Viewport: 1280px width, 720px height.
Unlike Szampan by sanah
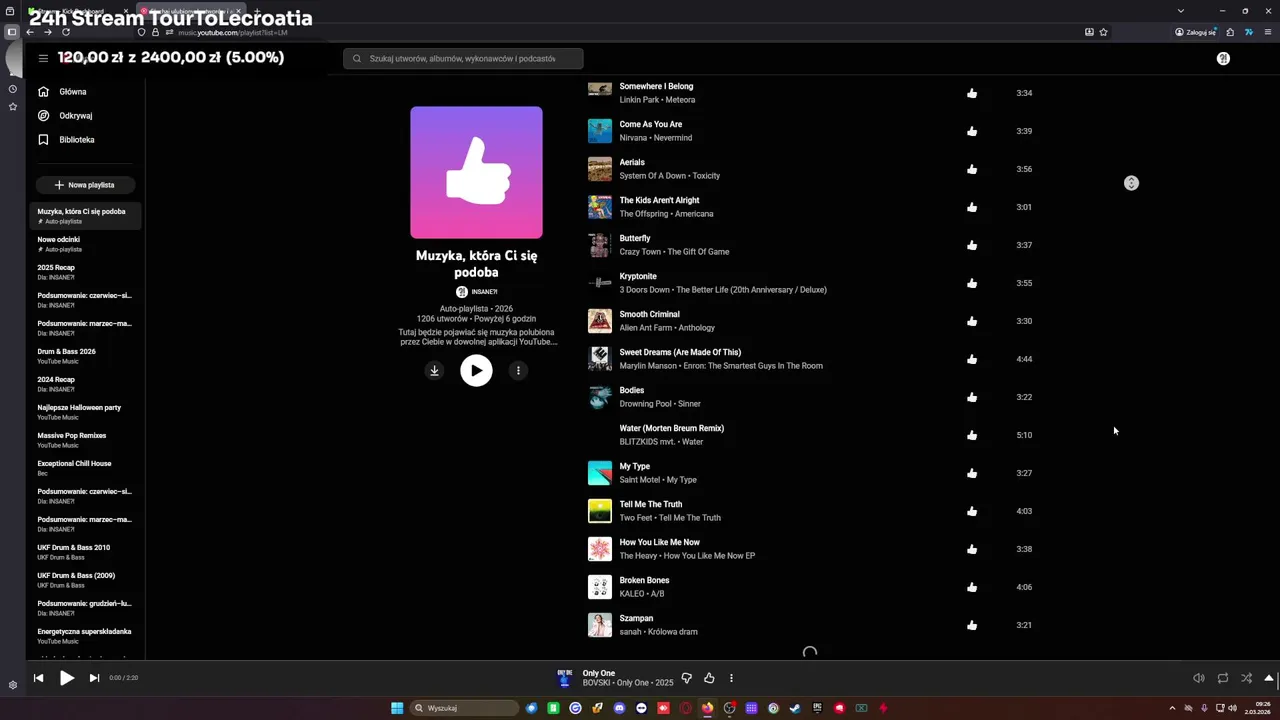click(972, 625)
